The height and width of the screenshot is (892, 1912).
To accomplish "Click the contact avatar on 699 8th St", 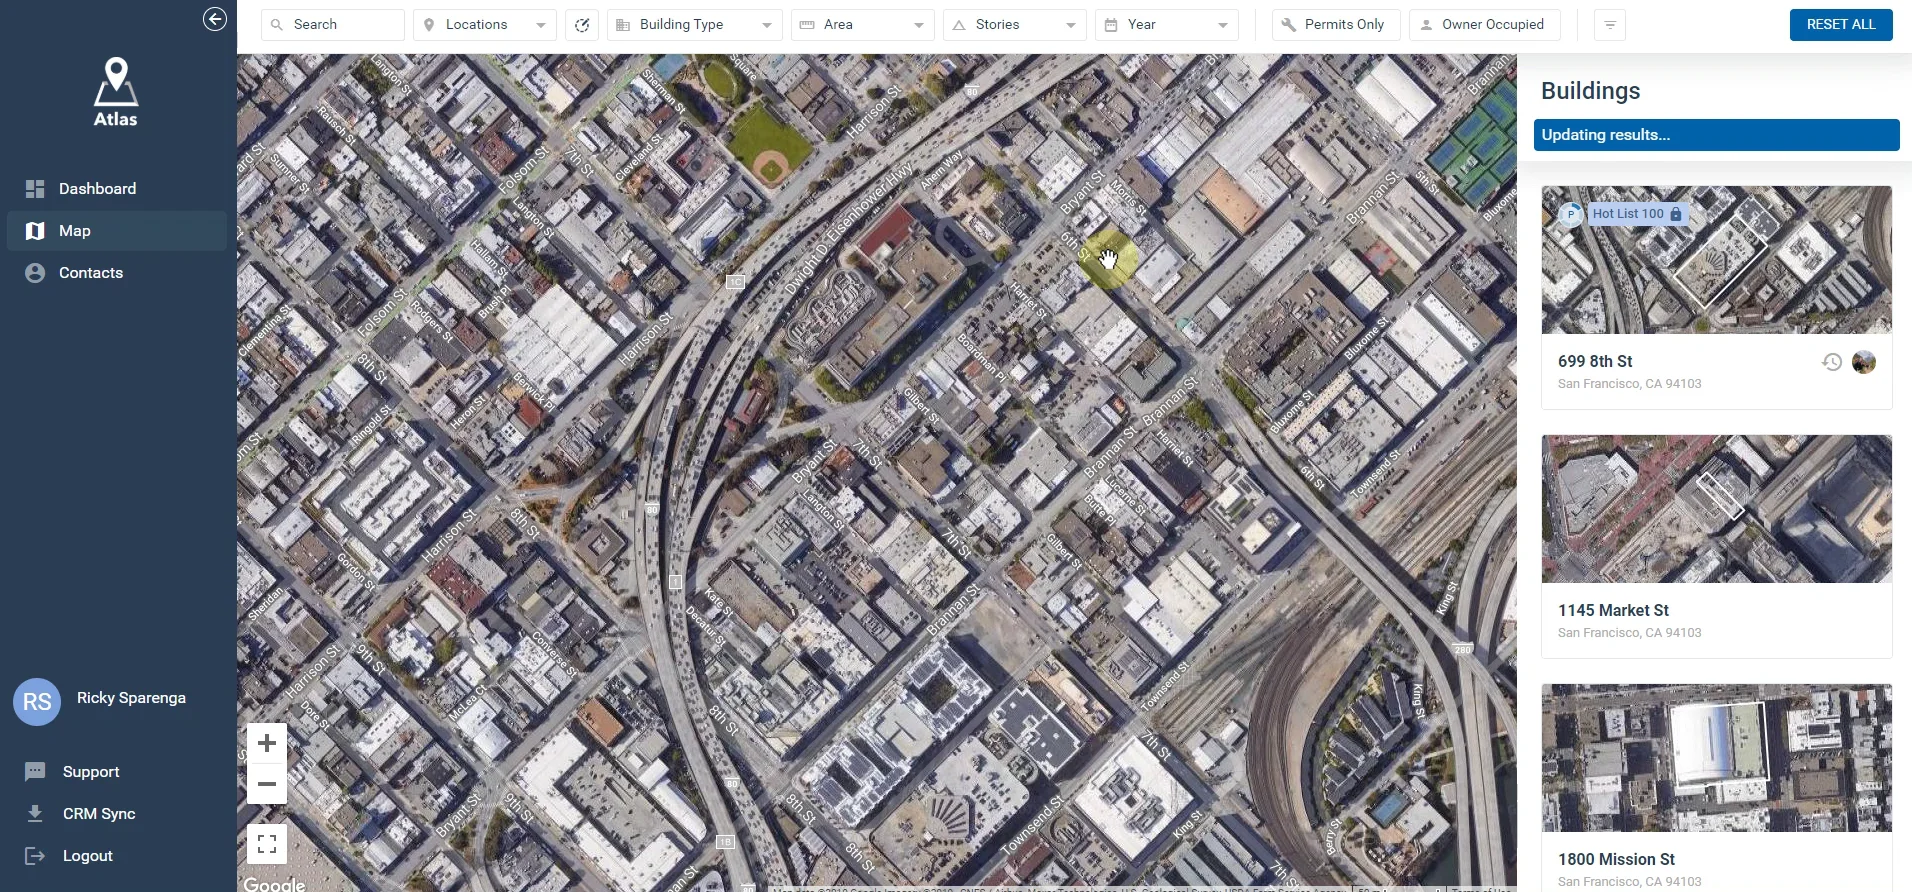I will pyautogui.click(x=1864, y=362).
